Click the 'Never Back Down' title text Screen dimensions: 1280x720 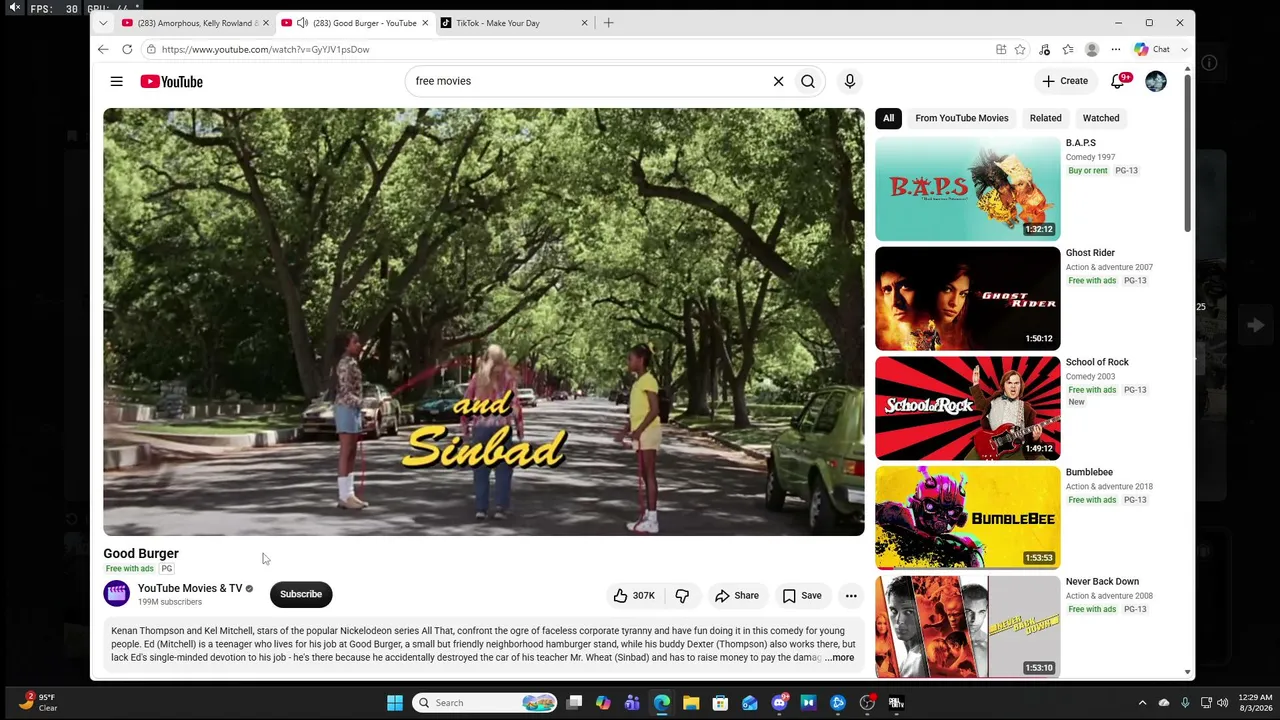click(x=1102, y=581)
